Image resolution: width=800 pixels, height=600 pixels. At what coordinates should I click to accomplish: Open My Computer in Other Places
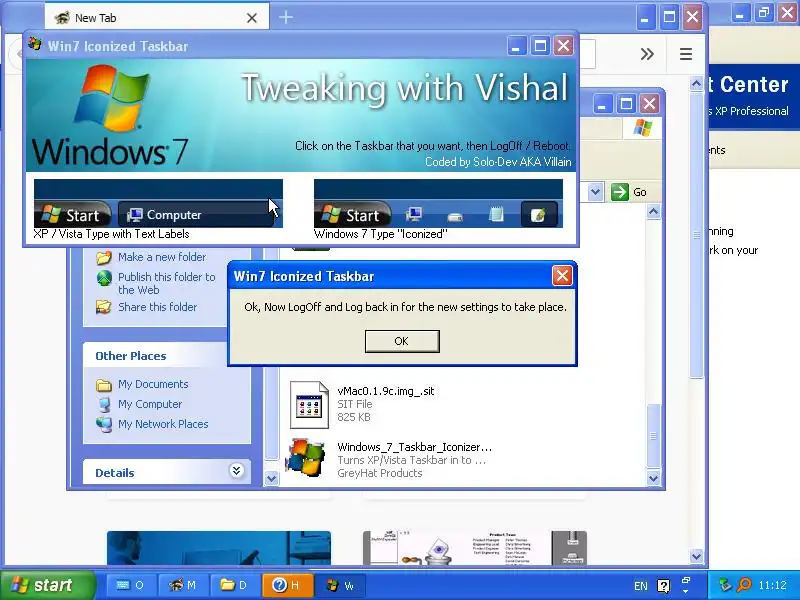click(150, 404)
